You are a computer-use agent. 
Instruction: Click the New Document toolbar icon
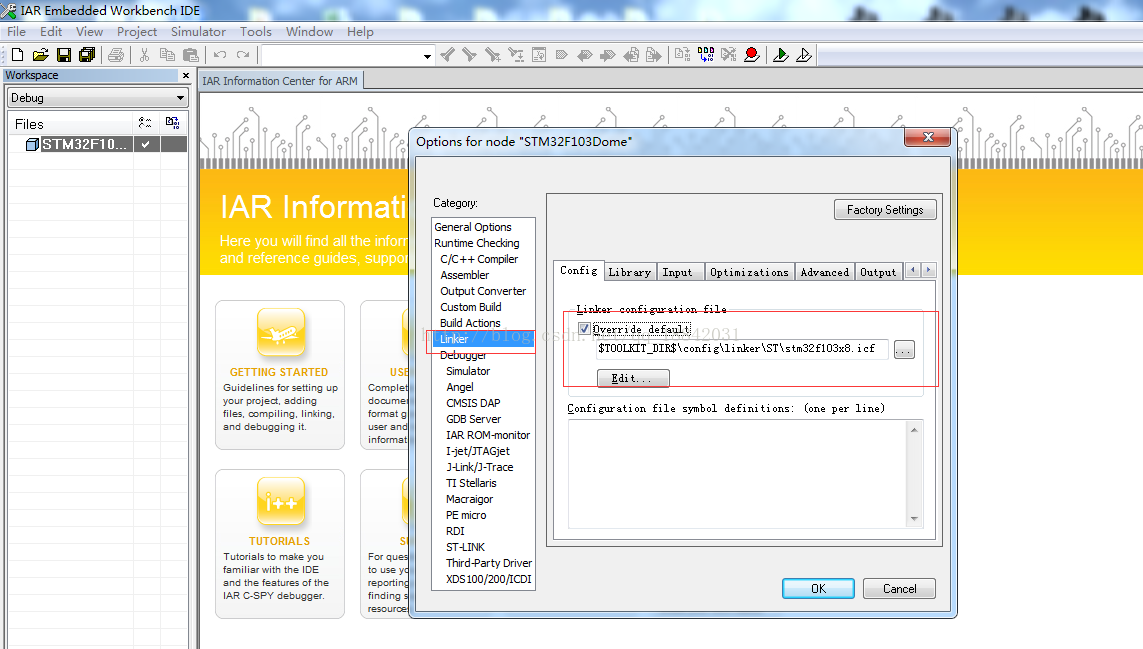point(17,55)
